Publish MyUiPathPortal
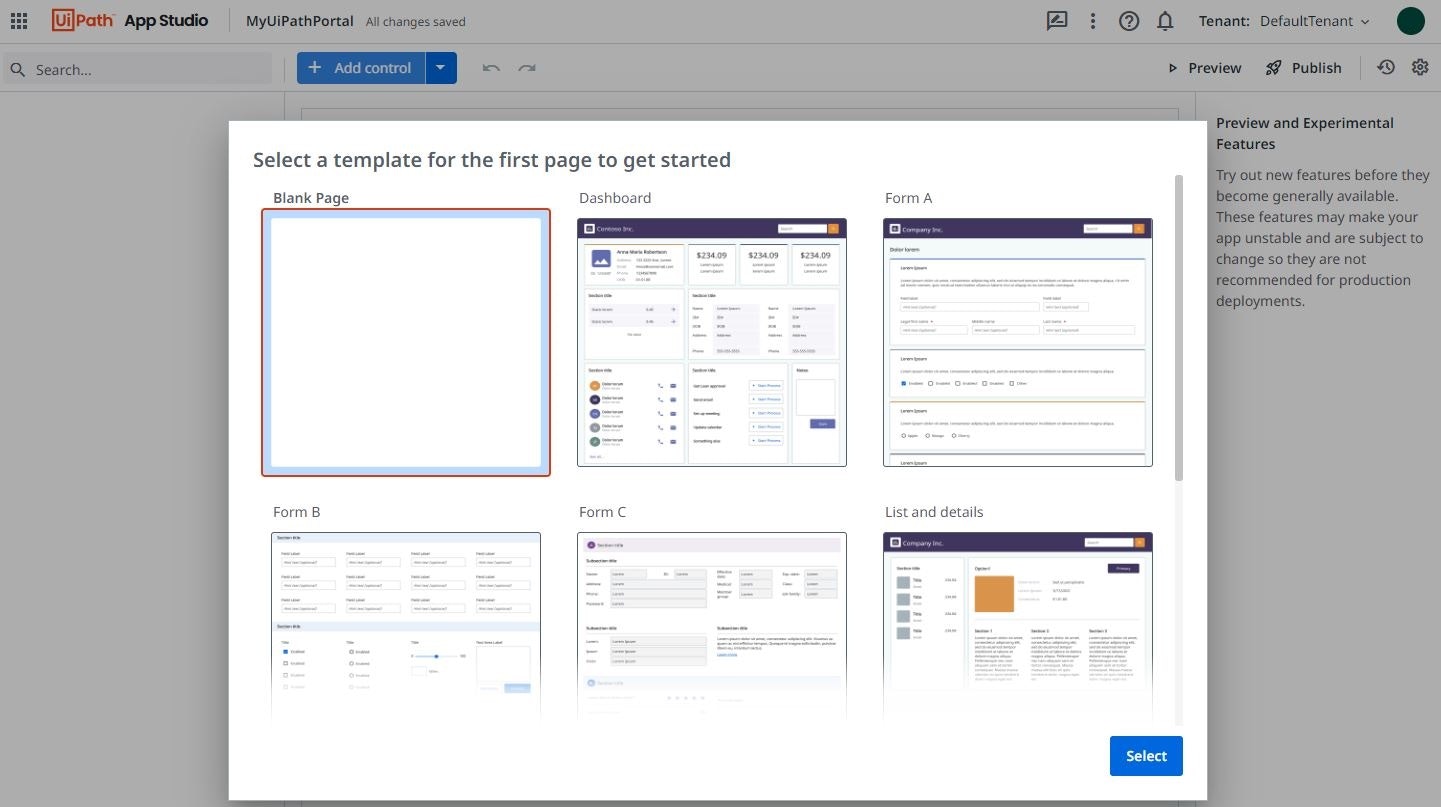 pyautogui.click(x=1304, y=67)
